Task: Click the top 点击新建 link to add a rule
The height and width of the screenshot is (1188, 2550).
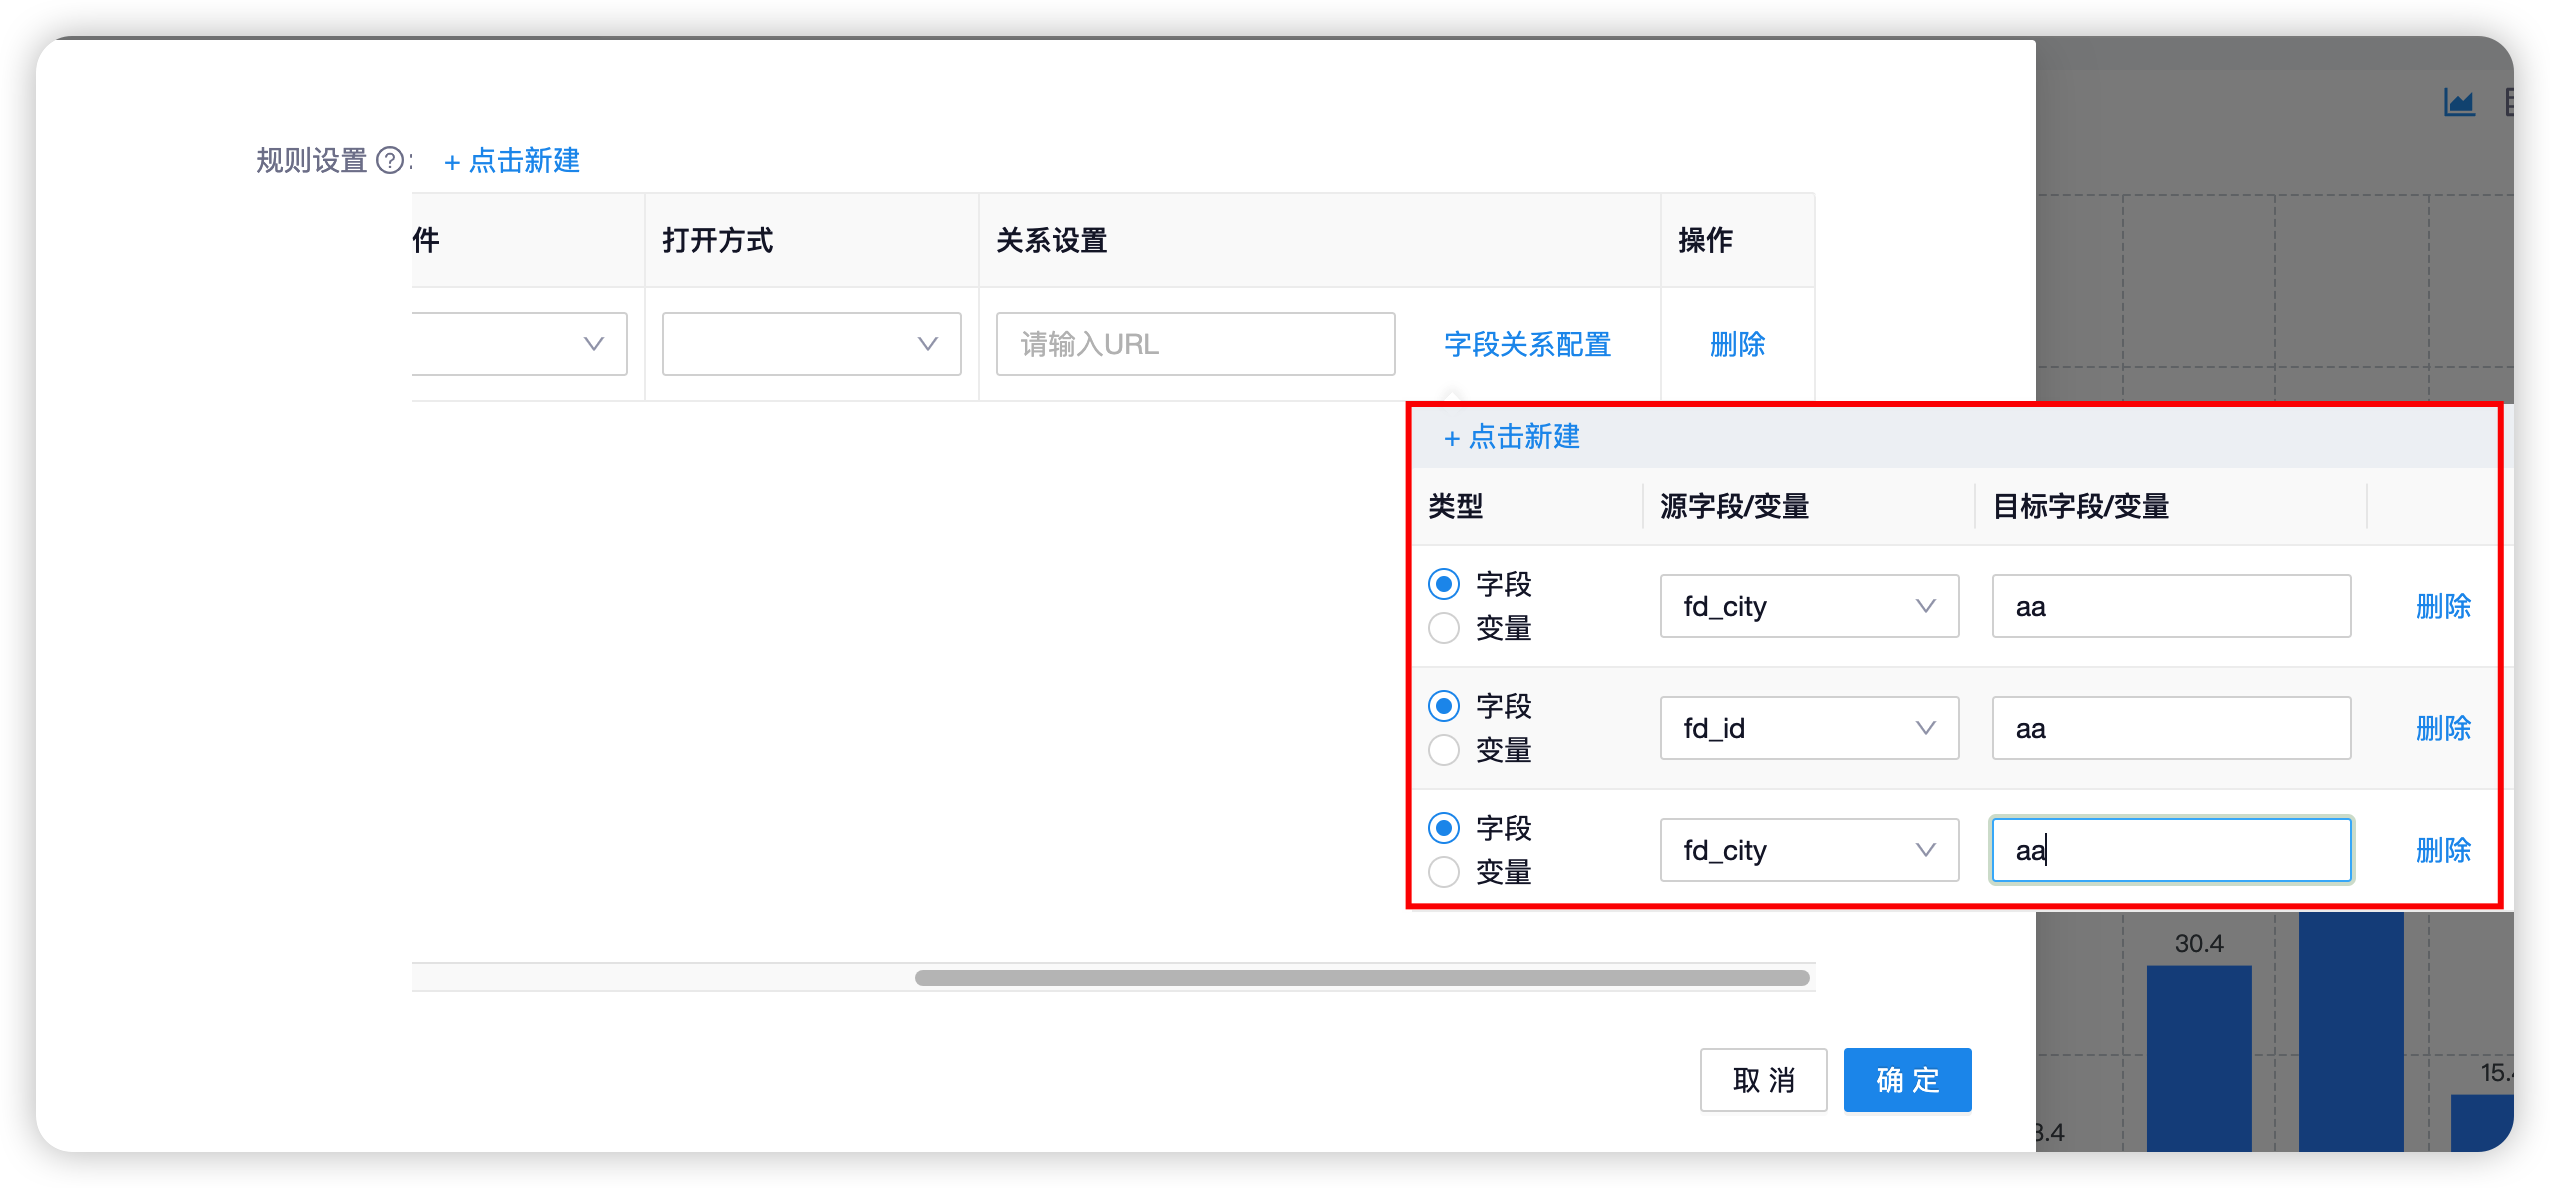Action: [511, 160]
